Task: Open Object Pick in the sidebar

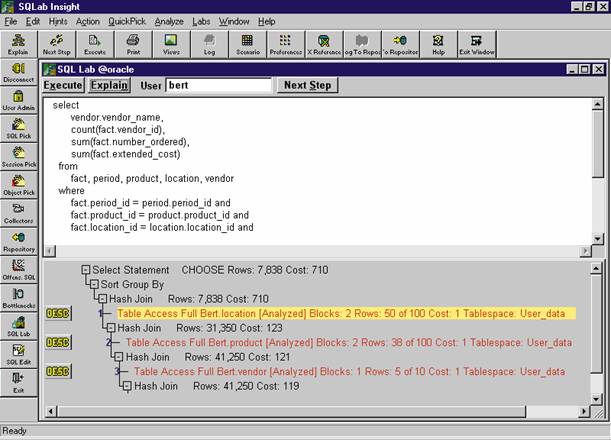Action: pyautogui.click(x=18, y=185)
